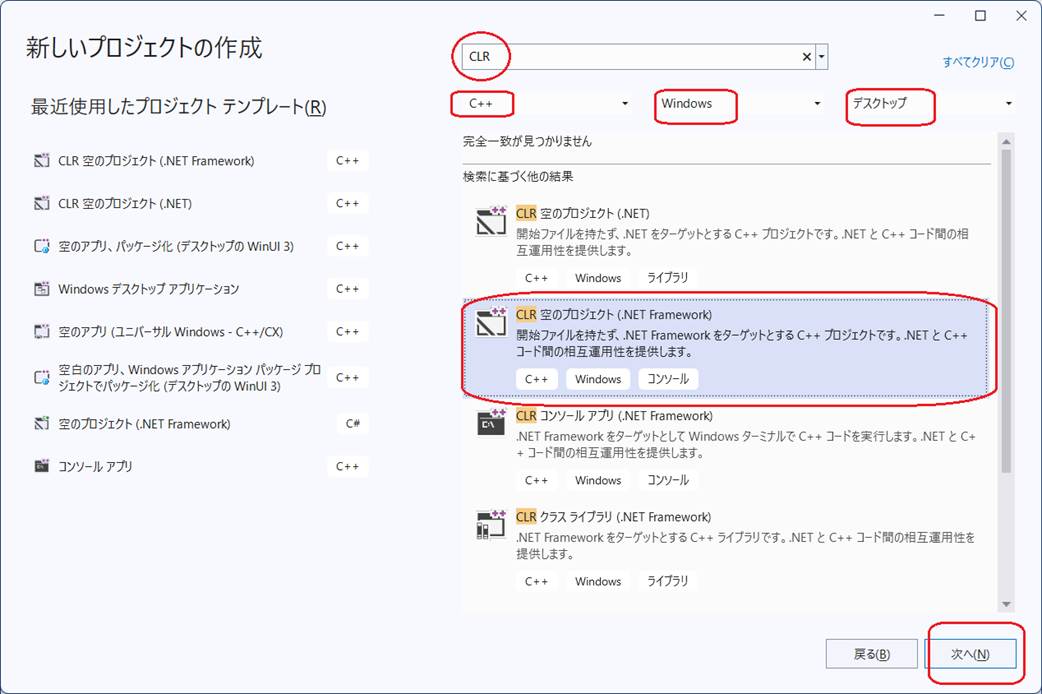The image size is (1042, 694).
Task: Click the C++ badge beside コンソール アプリ recent template
Action: click(x=348, y=467)
